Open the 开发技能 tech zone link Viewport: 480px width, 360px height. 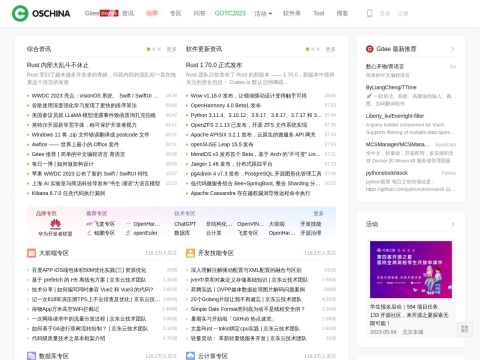[x=311, y=224]
